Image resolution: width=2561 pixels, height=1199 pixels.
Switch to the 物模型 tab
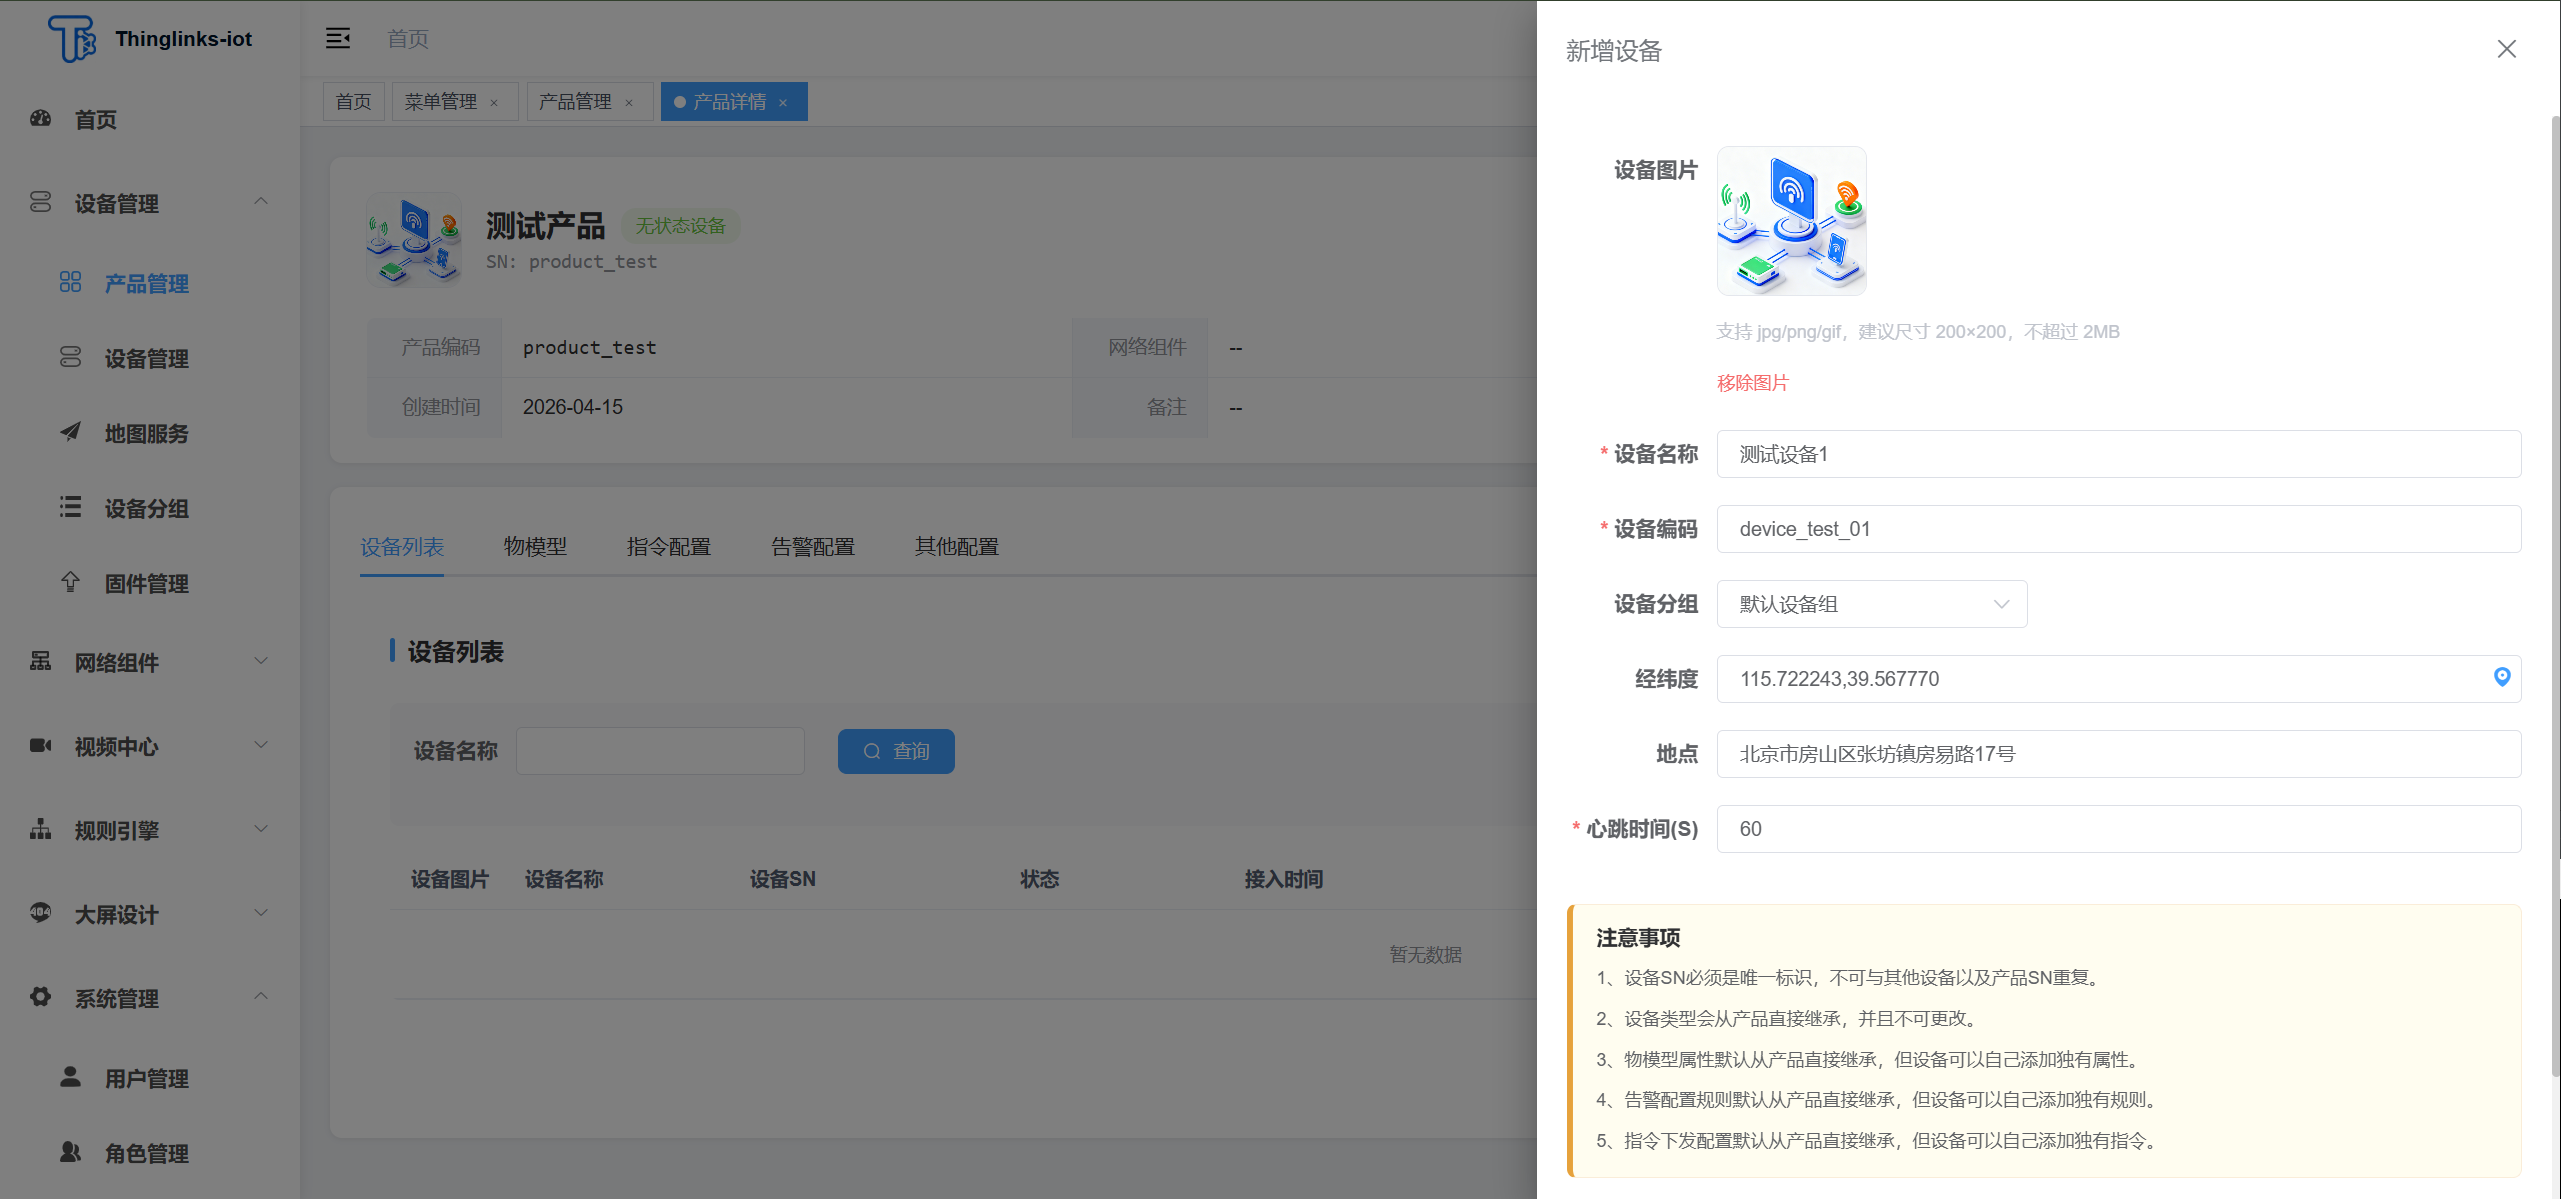tap(535, 546)
